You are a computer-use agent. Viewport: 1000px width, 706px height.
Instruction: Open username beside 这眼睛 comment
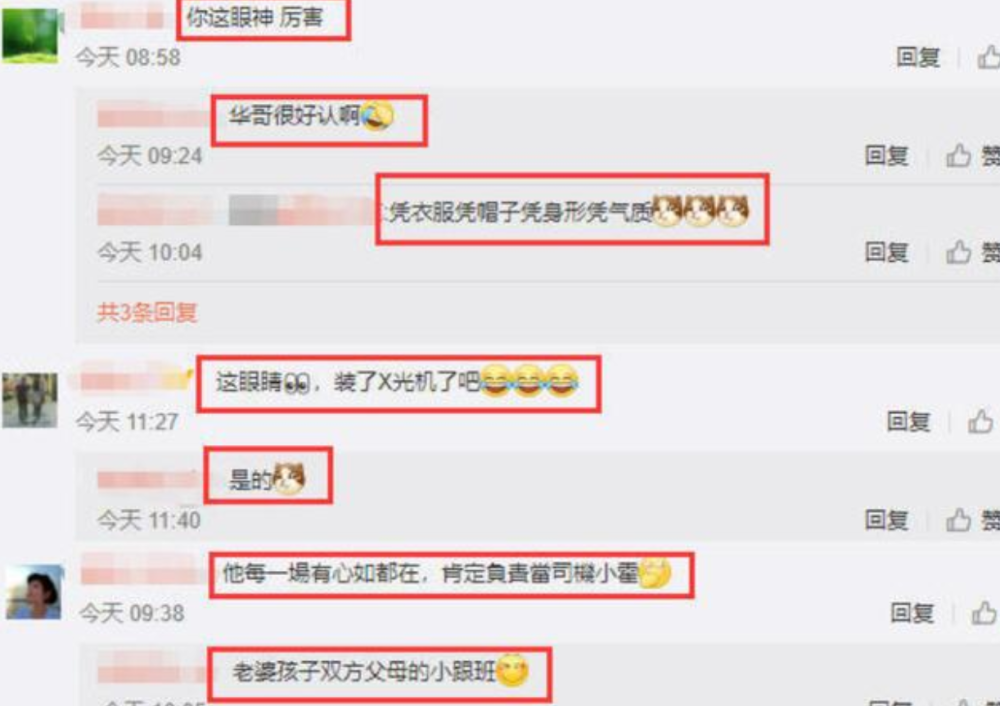(130, 381)
